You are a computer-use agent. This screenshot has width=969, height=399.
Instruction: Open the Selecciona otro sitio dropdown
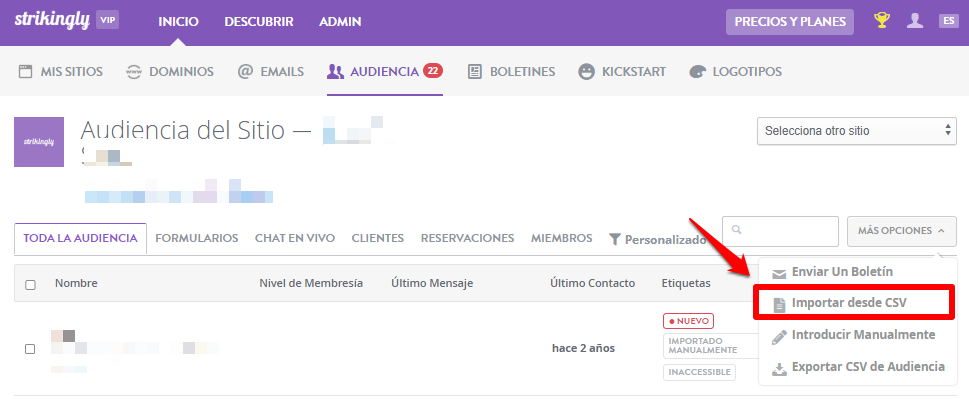857,131
